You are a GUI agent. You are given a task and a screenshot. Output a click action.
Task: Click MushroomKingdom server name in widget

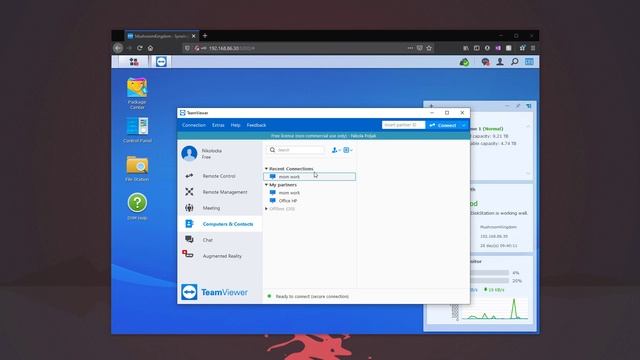pyautogui.click(x=498, y=227)
